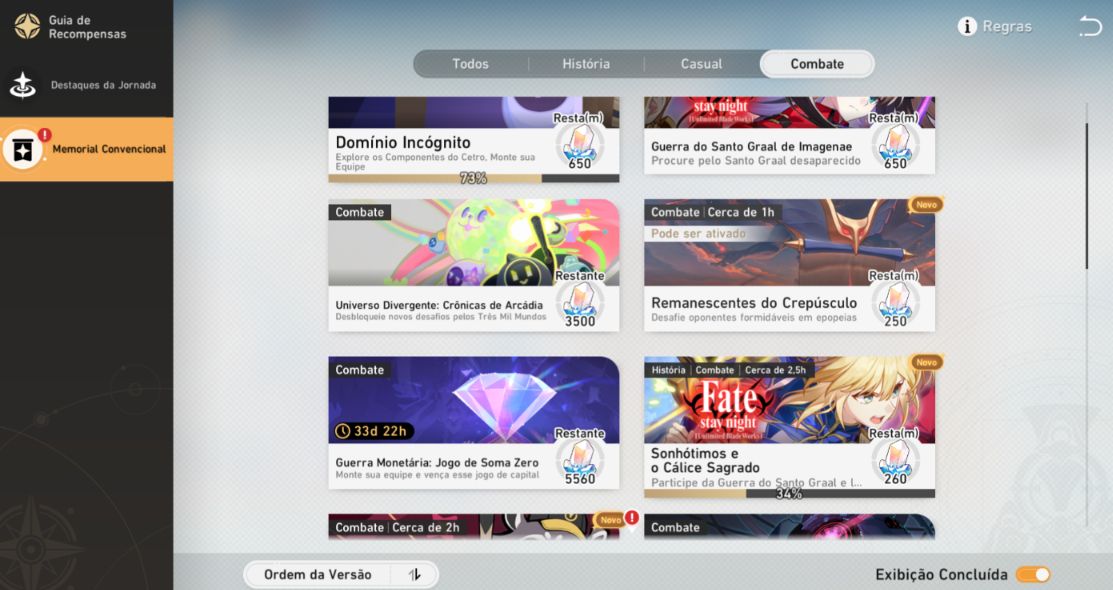Open Guerra do Santo Graal de Imagenae

pos(789,136)
